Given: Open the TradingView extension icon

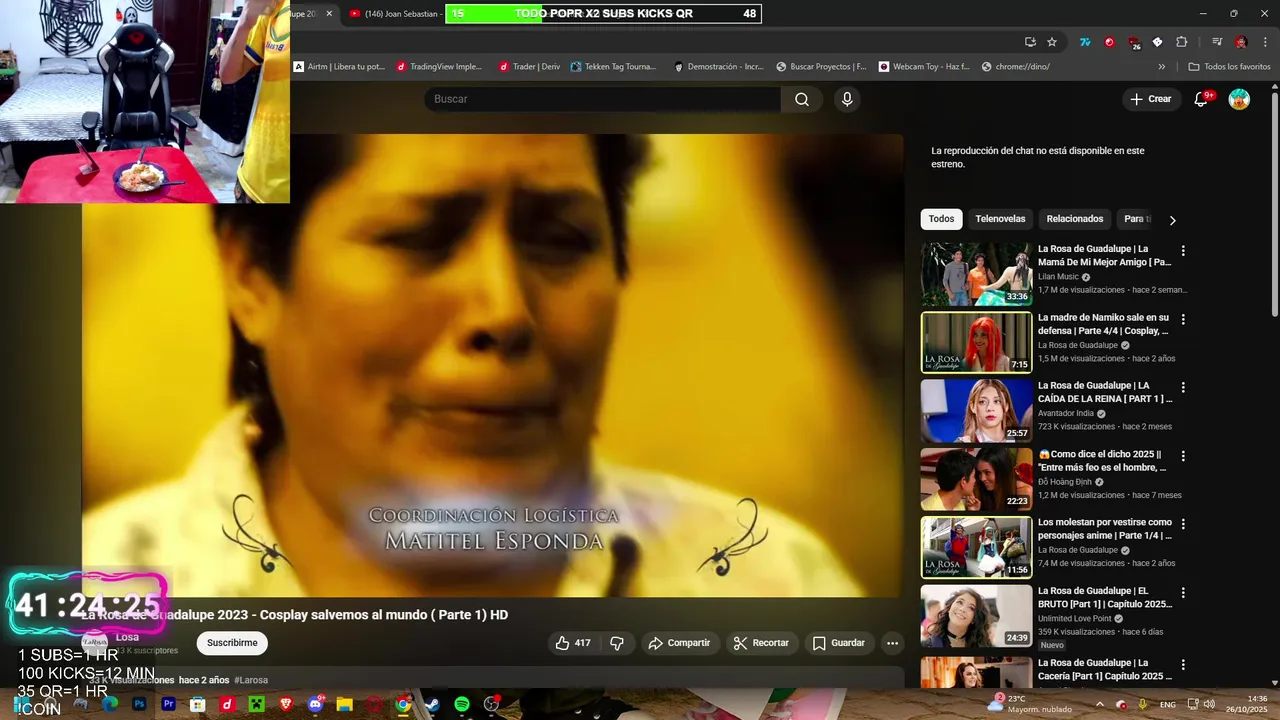Looking at the screenshot, I should point(1085,42).
